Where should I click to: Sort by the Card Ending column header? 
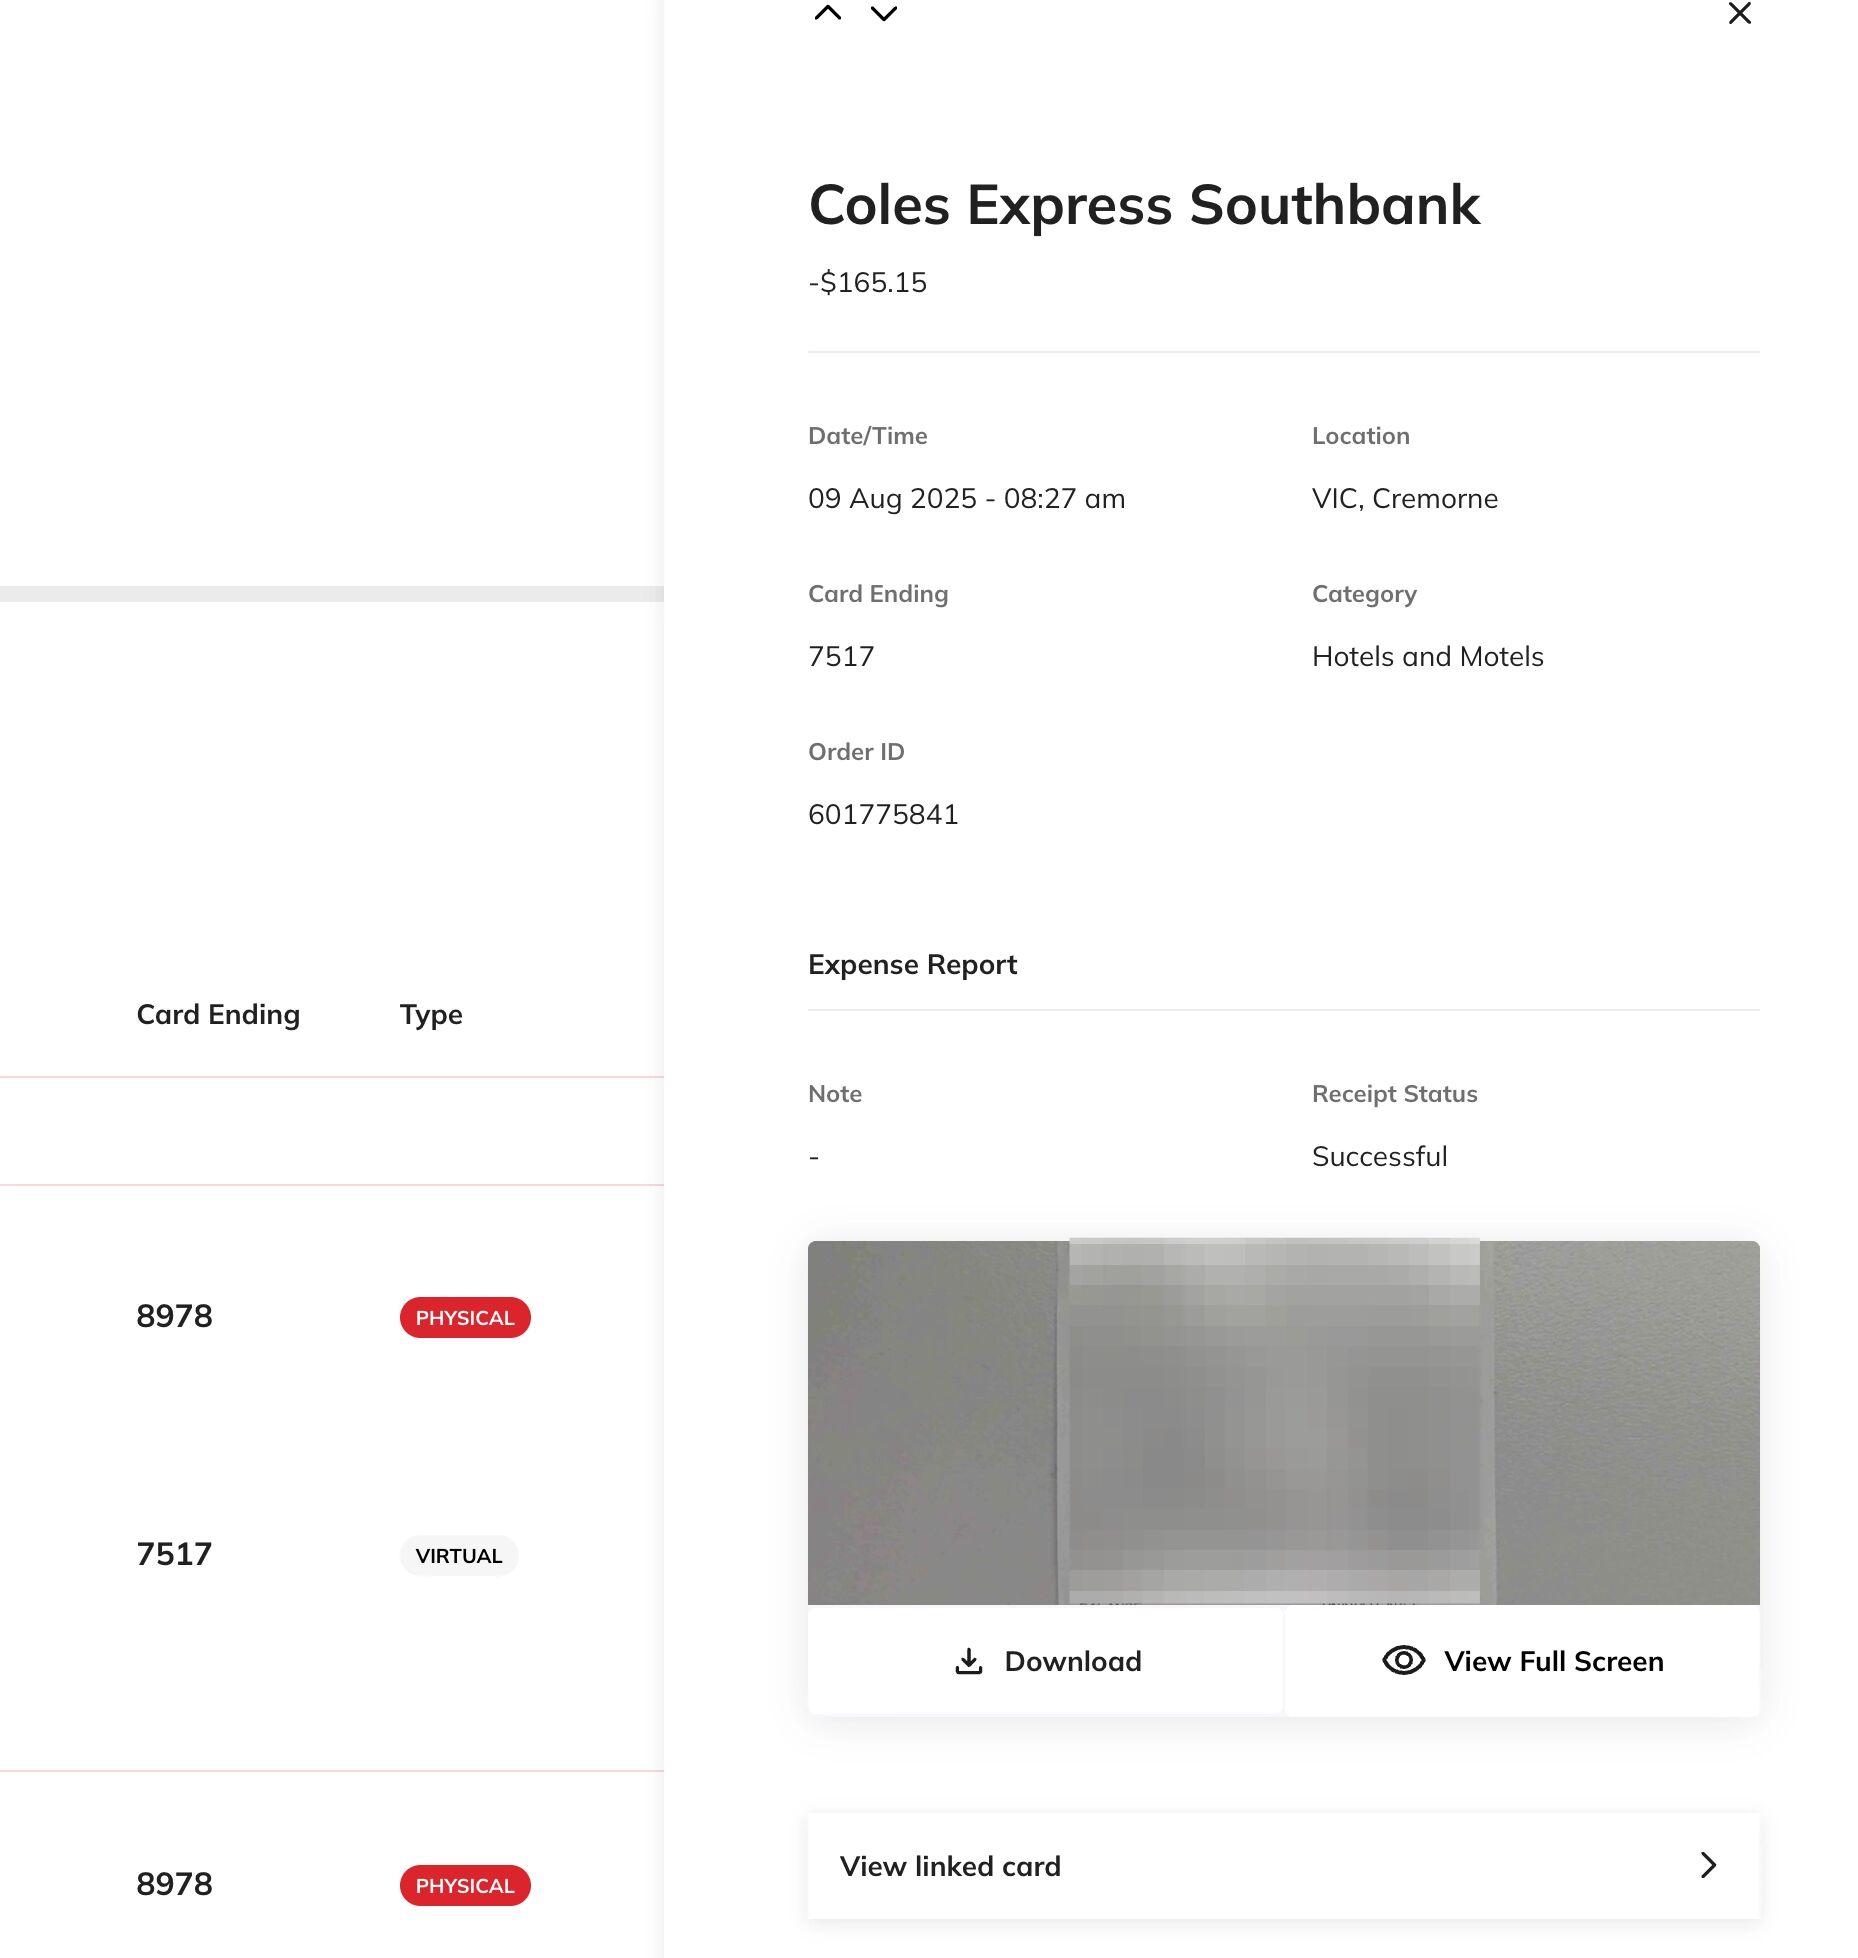coord(218,1014)
